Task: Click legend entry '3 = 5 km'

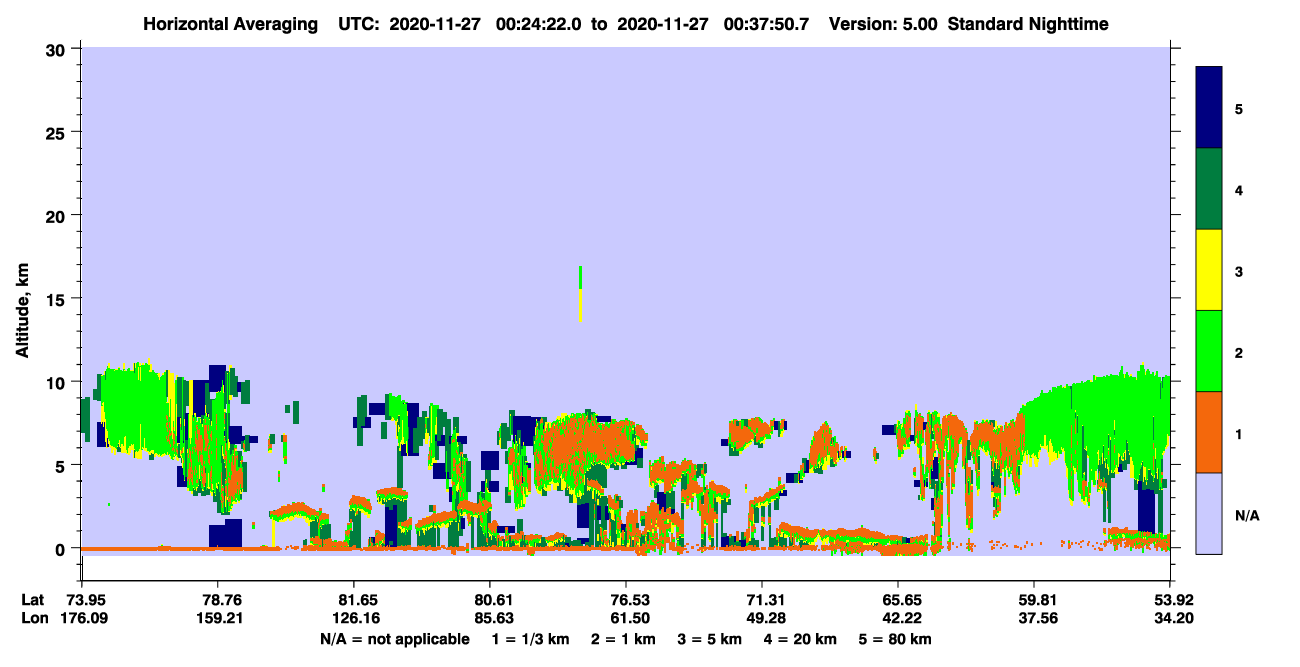Action: (709, 639)
